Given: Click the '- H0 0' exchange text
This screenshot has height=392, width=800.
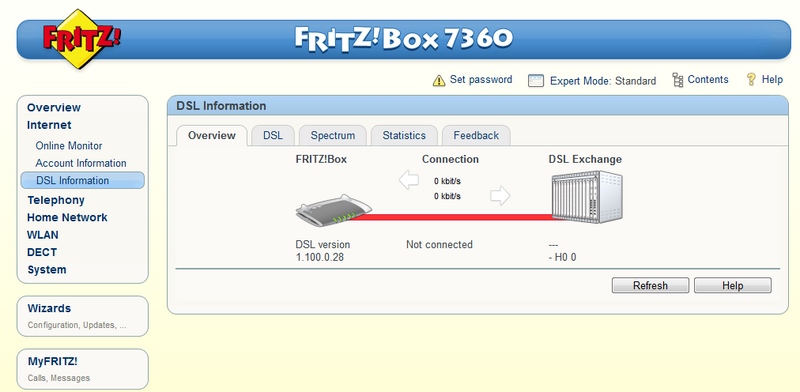Looking at the screenshot, I should [x=562, y=257].
